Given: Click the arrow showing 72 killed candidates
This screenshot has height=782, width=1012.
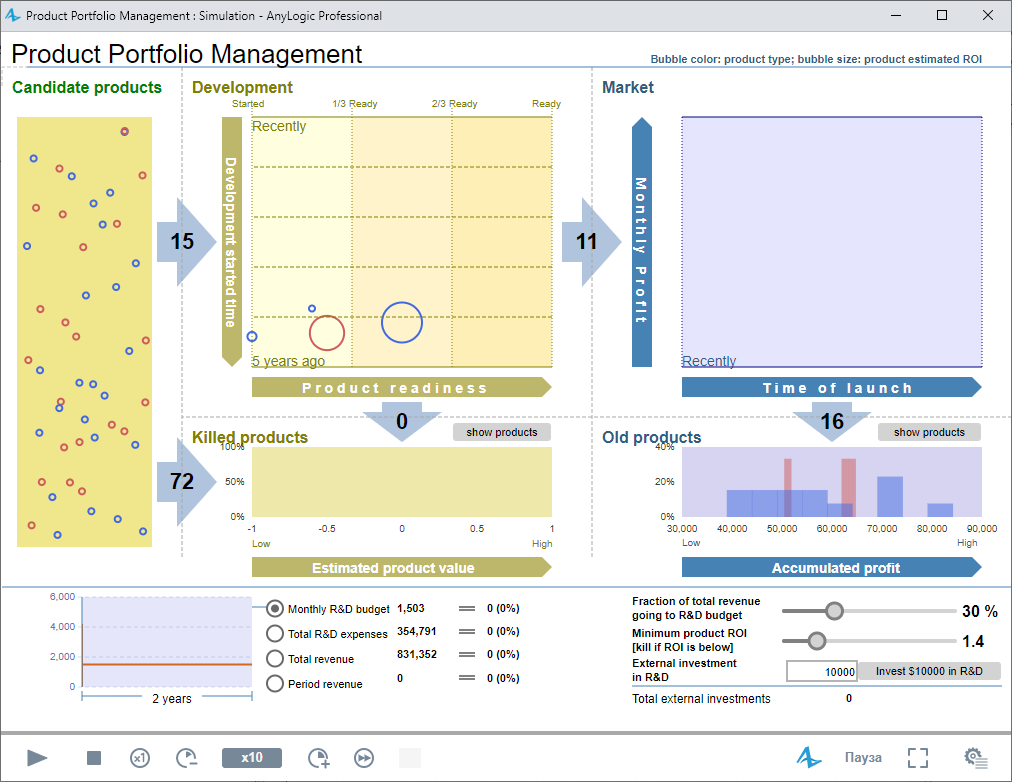Looking at the screenshot, I should click(186, 481).
